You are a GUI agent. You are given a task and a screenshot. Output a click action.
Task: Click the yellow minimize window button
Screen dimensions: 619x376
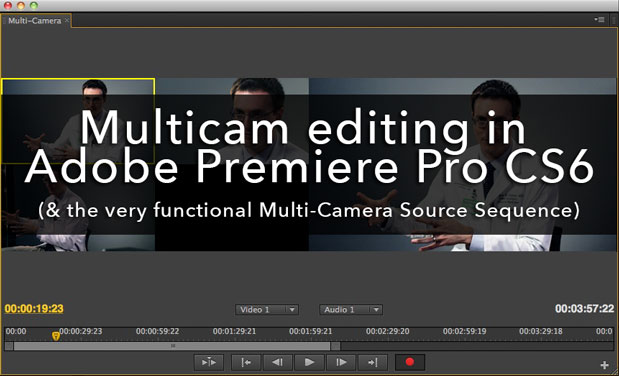[x=21, y=6]
